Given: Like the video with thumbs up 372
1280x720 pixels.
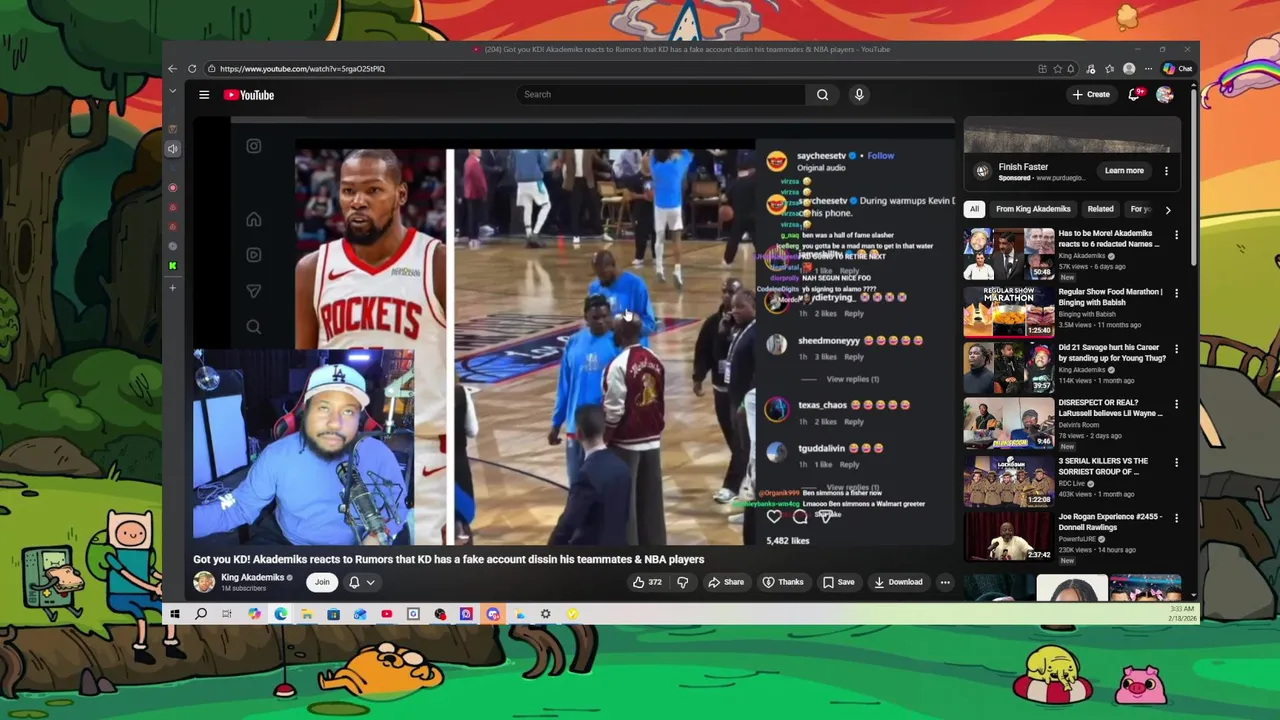Looking at the screenshot, I should point(647,582).
